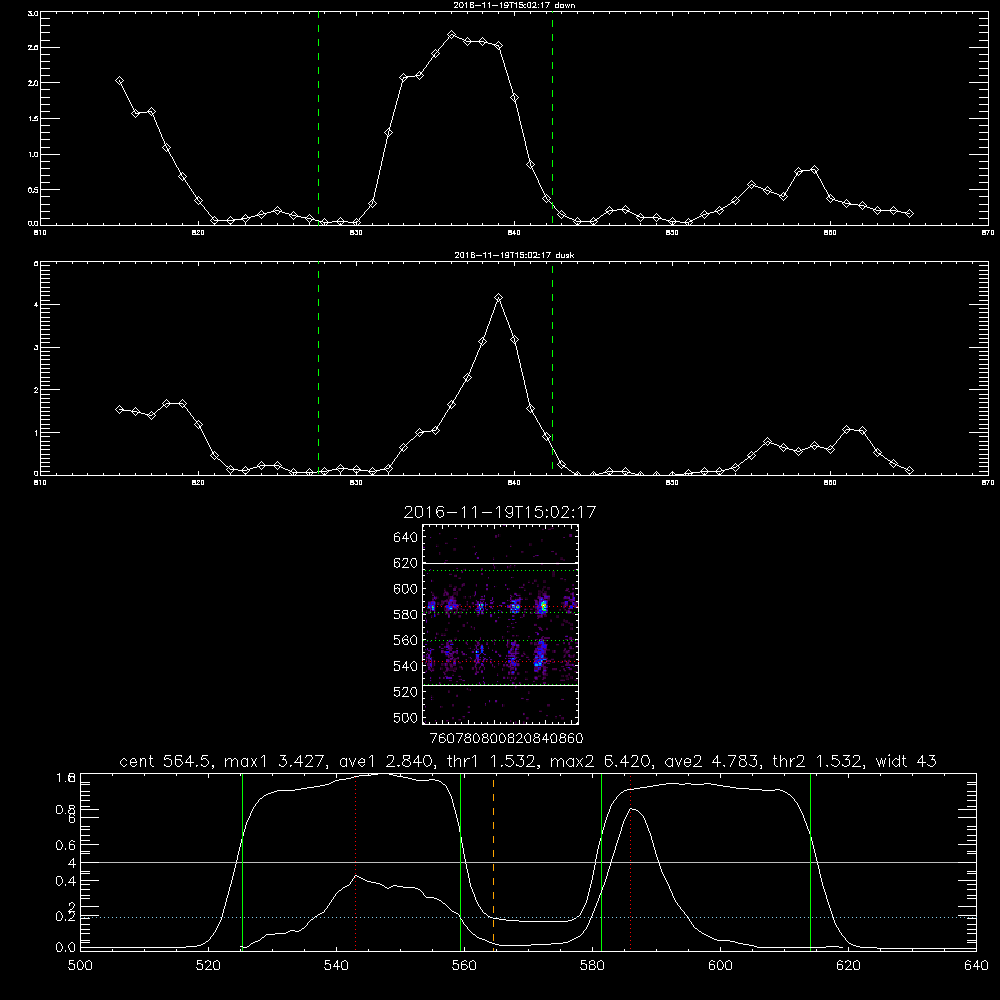Select the green vertical line near 614 in the bottom plot

pyautogui.click(x=811, y=862)
